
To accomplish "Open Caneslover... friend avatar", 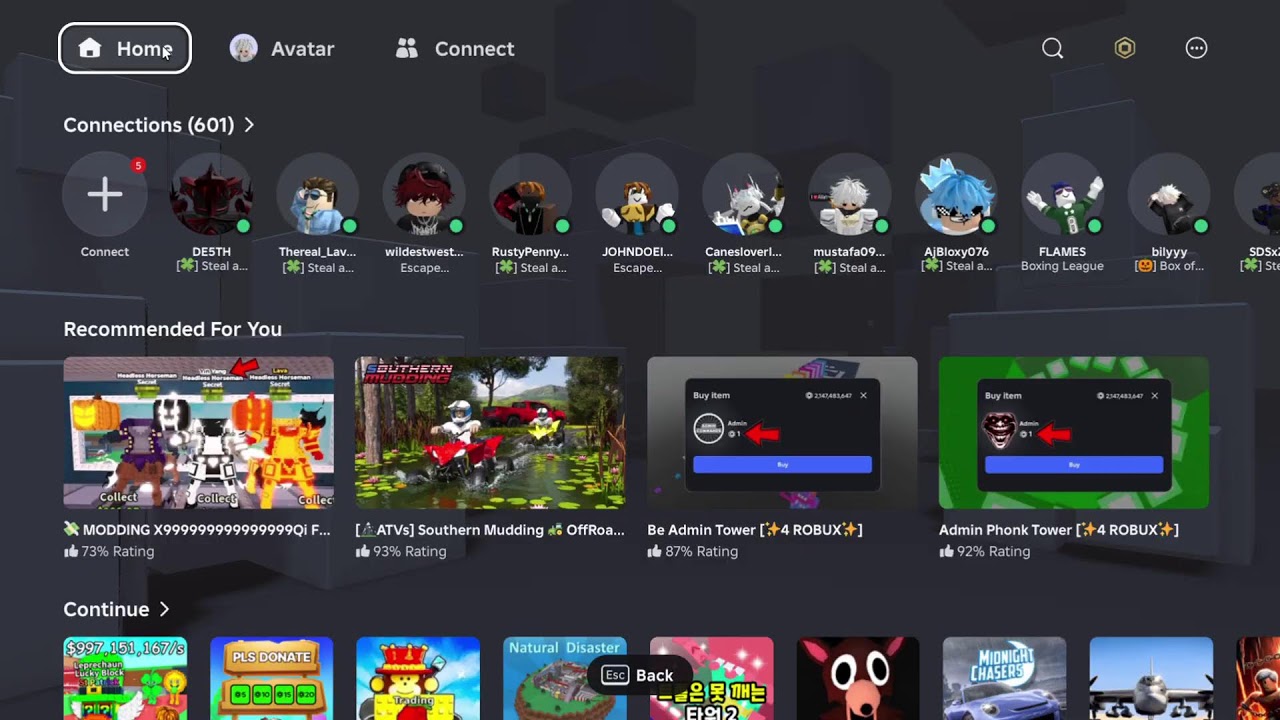I will (x=743, y=194).
